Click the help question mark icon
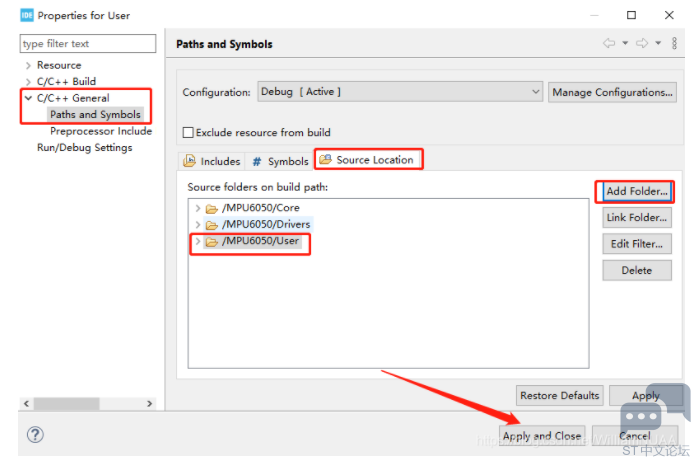Image resolution: width=699 pixels, height=466 pixels. point(35,435)
